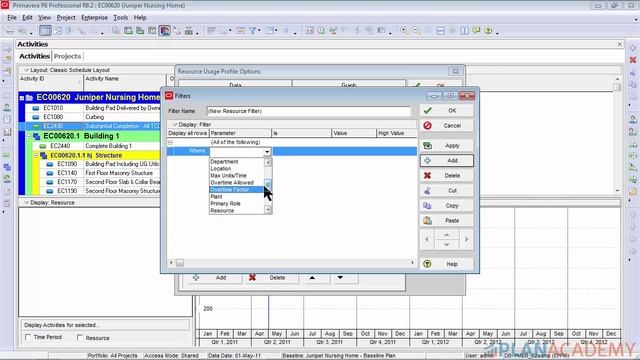Click Cancel in the Filters dialog
The image size is (640, 360).
[447, 126]
